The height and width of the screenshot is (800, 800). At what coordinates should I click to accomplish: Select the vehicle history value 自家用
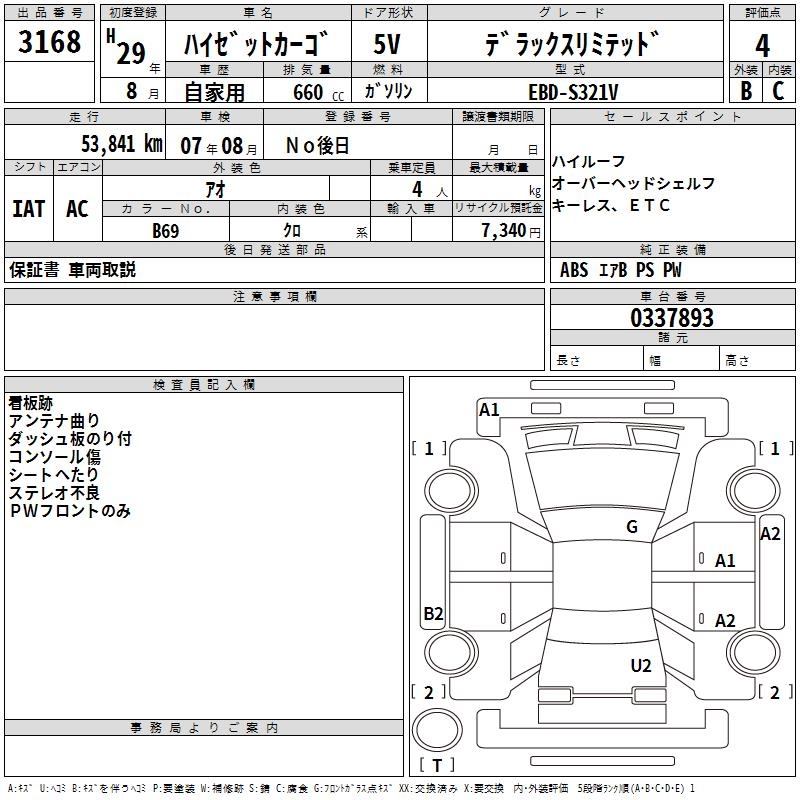point(214,92)
